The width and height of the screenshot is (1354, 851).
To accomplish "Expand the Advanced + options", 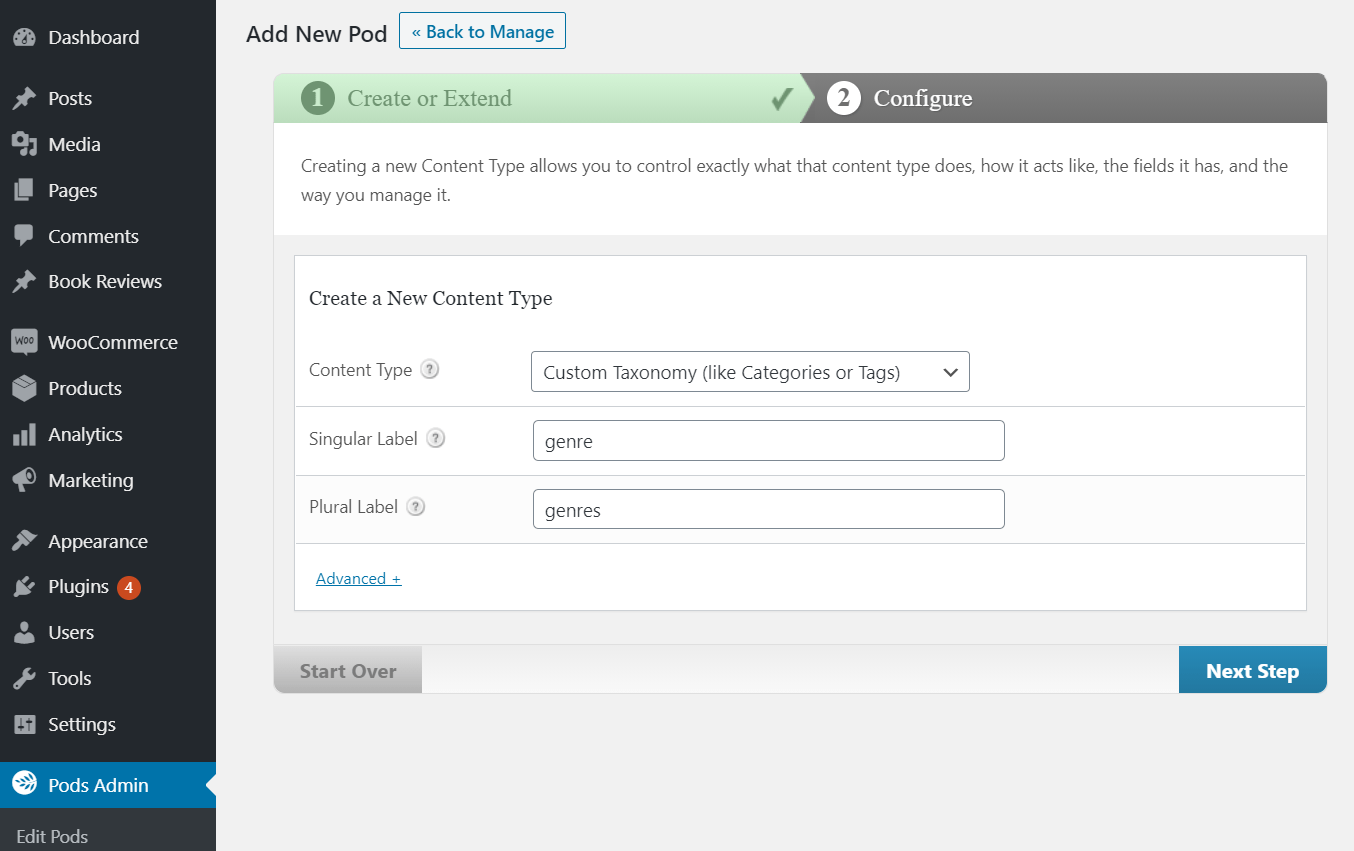I will (358, 578).
